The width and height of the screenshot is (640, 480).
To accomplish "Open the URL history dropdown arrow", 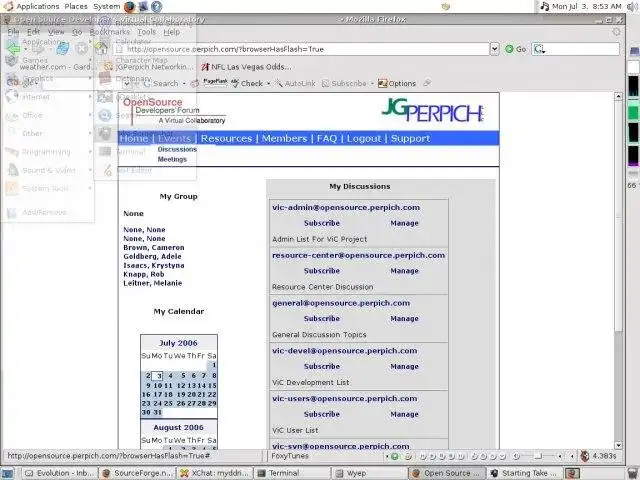I will tap(494, 49).
